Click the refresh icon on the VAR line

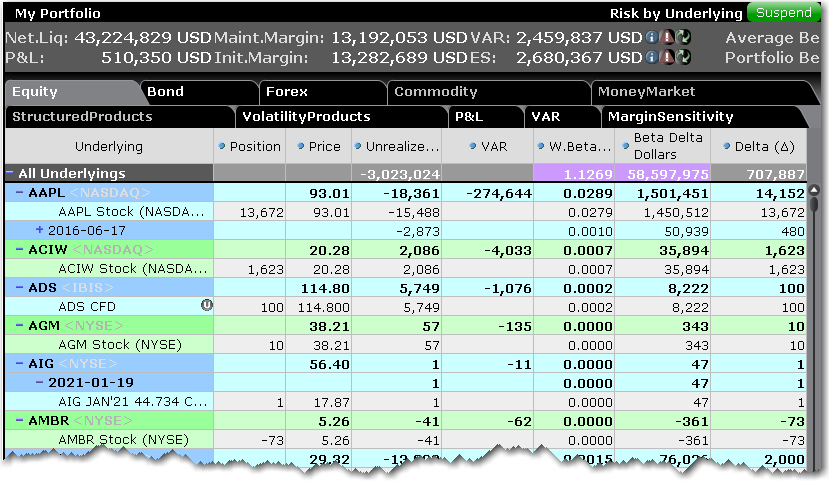click(x=683, y=38)
